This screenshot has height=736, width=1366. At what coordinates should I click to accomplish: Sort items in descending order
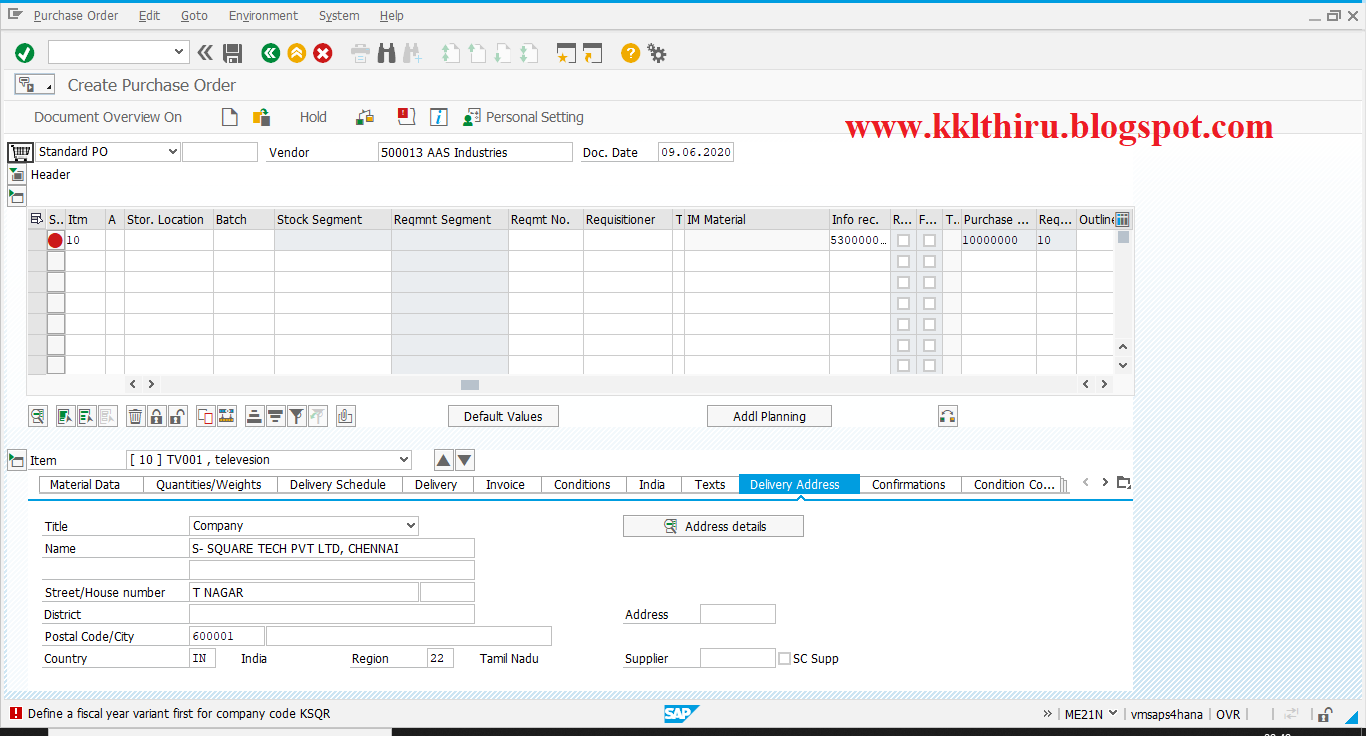(275, 416)
